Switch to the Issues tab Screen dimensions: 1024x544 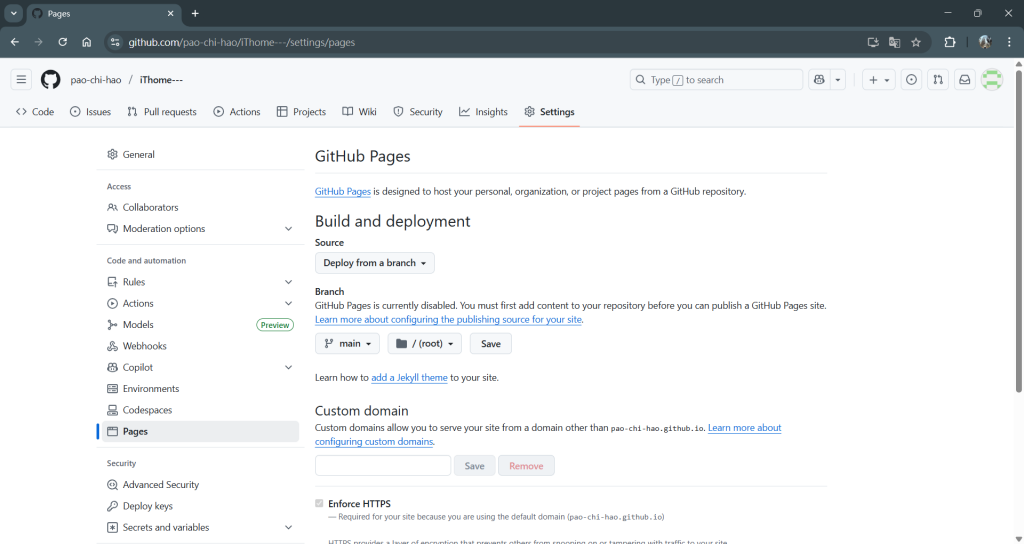91,112
